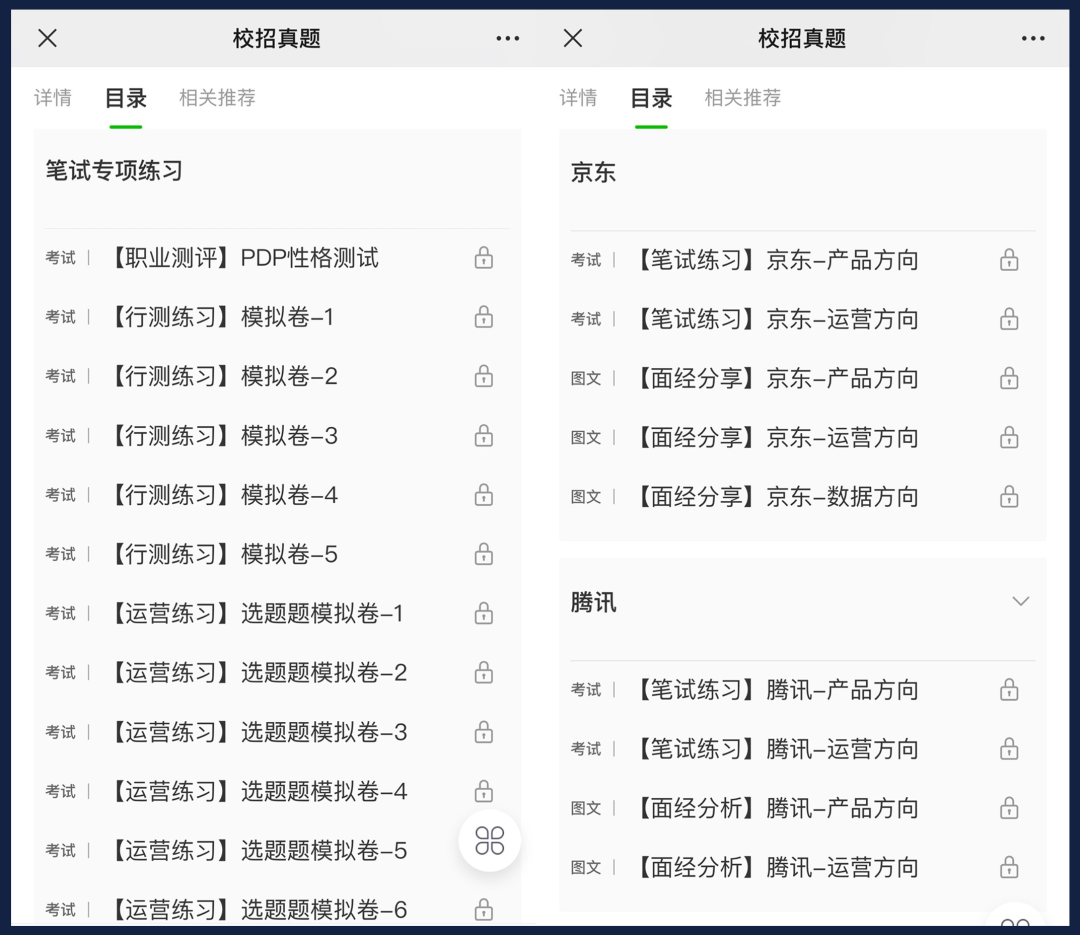Click the 笔试专项练习 section header
Viewport: 1080px width, 935px height.
114,170
